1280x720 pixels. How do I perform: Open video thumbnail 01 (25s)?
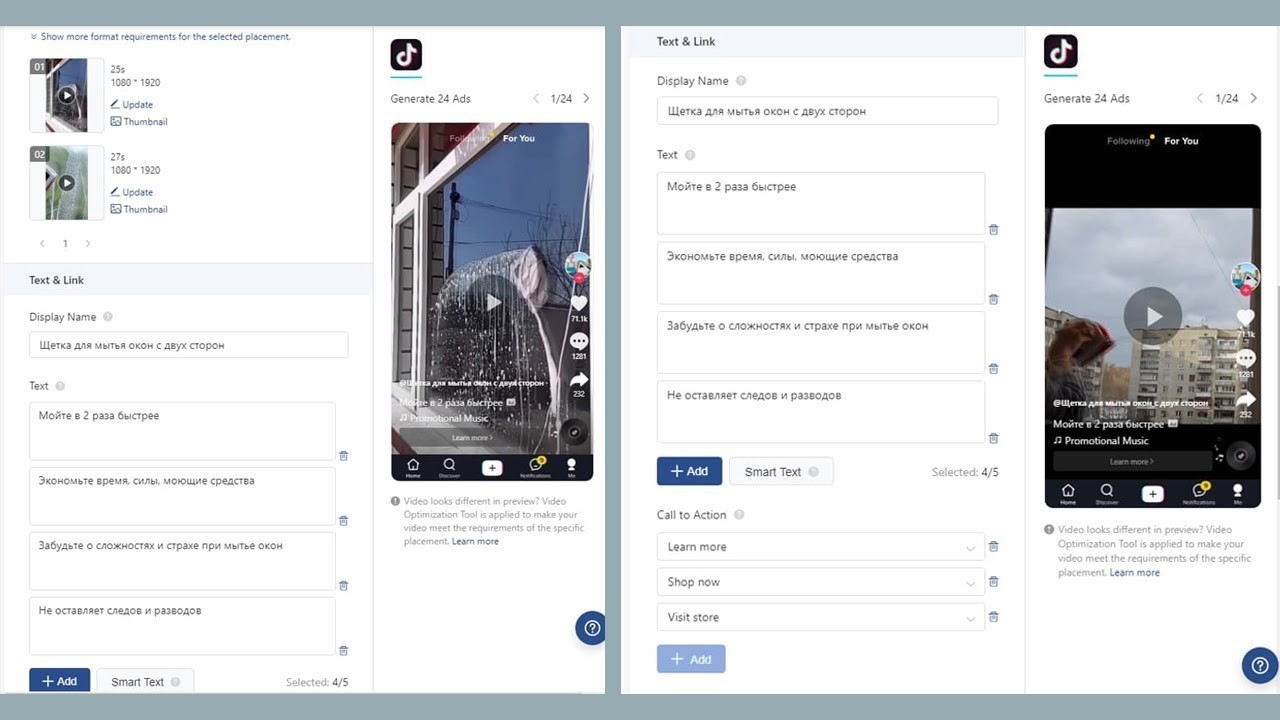point(67,95)
